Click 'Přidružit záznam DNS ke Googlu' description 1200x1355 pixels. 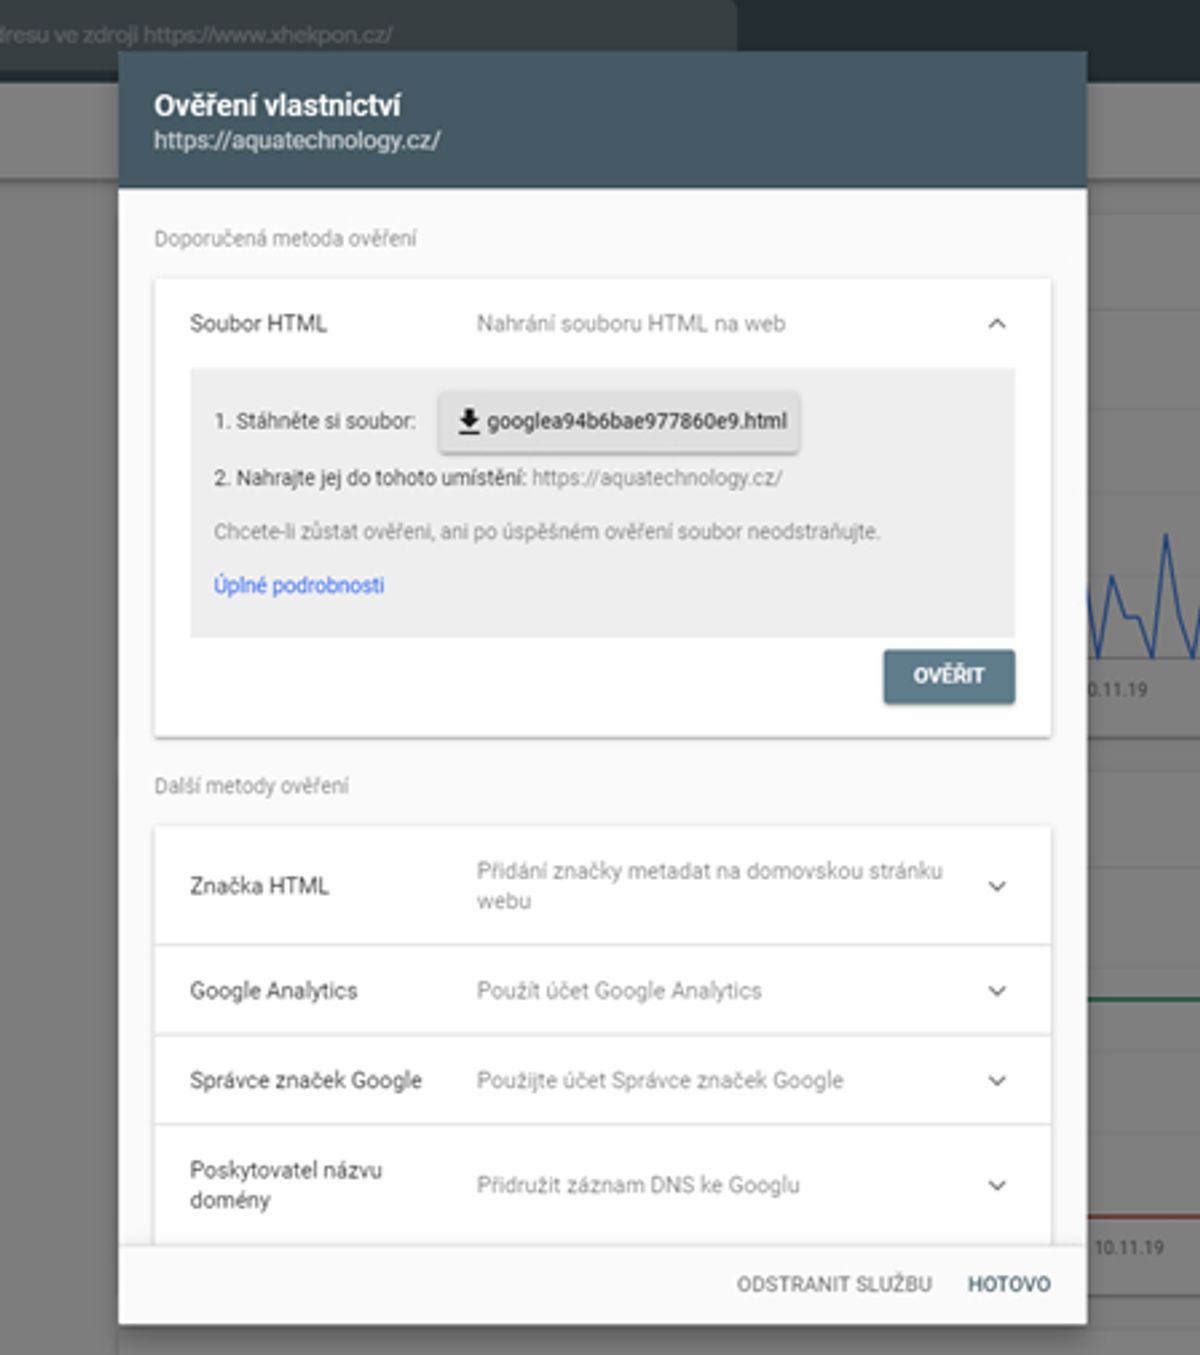638,1185
